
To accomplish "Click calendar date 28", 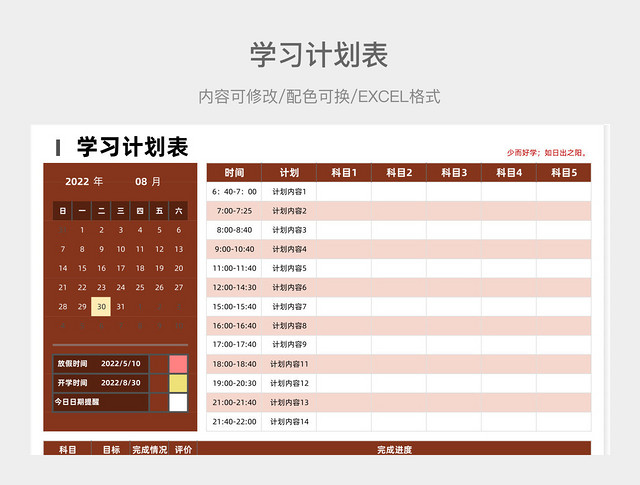I will coord(63,307).
